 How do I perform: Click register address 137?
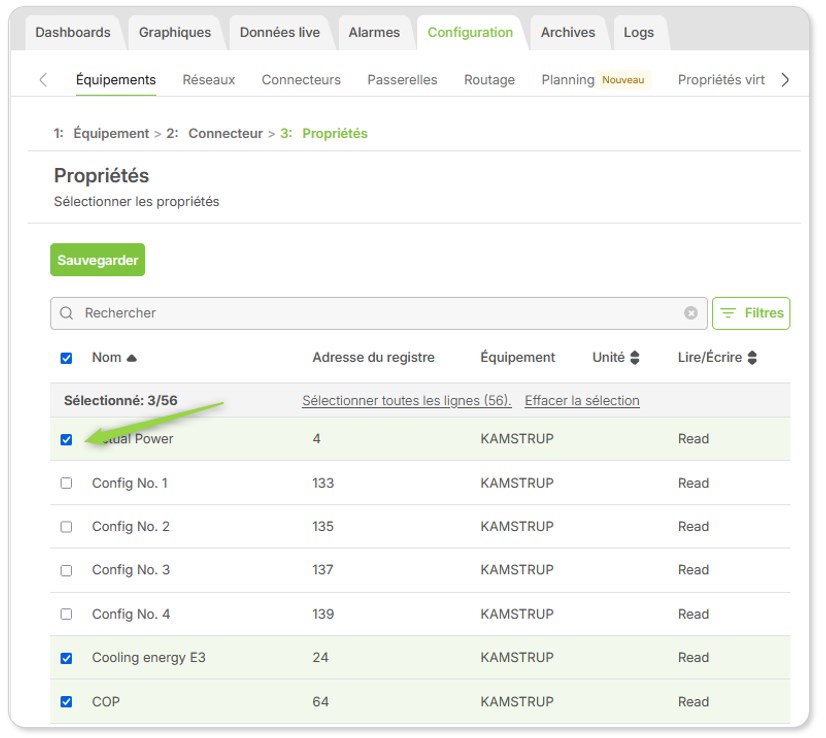[322, 570]
